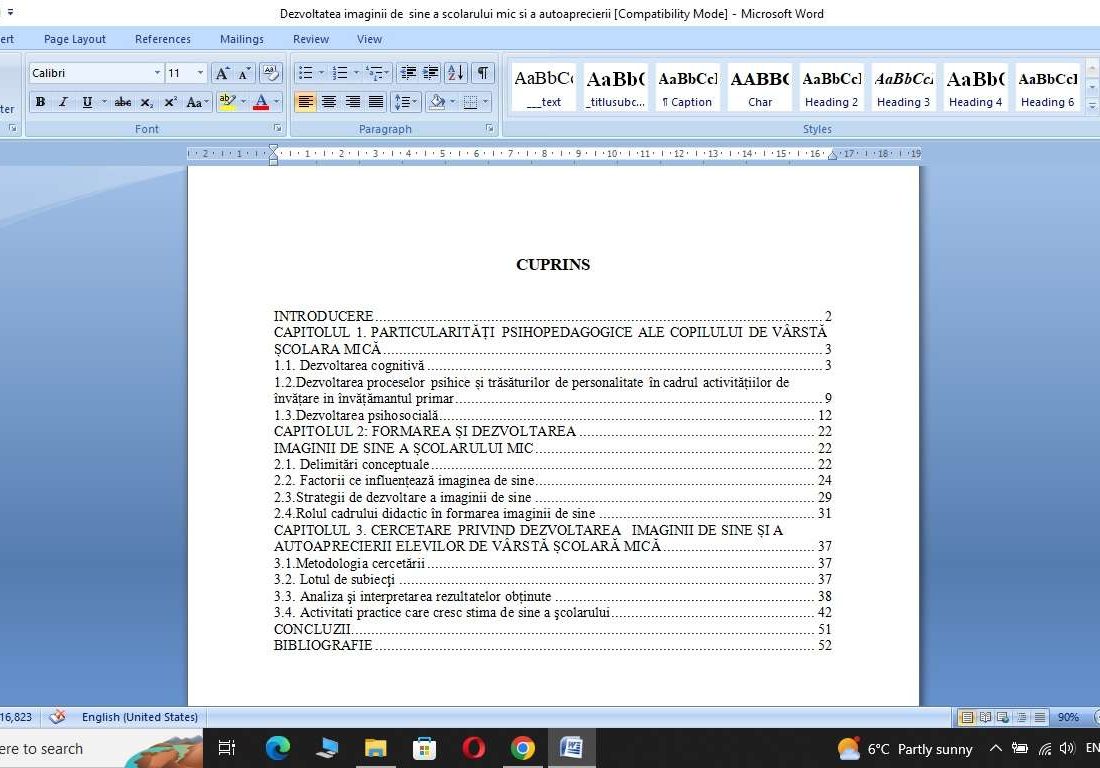Toggle Show/Hide paragraph marks
The height and width of the screenshot is (768, 1100).
point(481,72)
